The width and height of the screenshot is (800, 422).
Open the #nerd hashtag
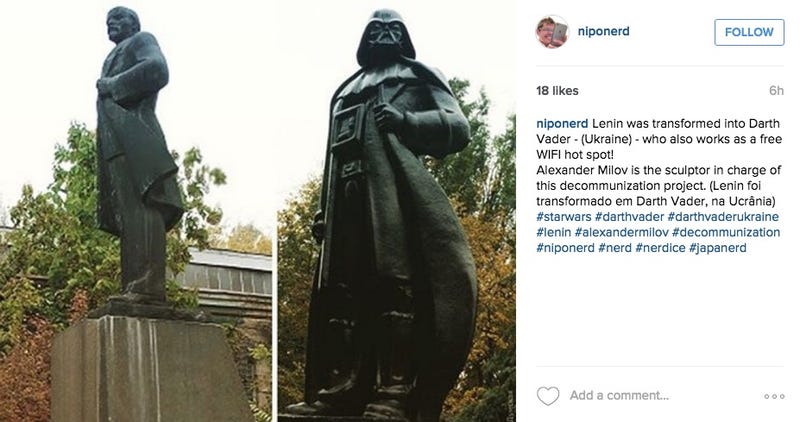pyautogui.click(x=615, y=248)
